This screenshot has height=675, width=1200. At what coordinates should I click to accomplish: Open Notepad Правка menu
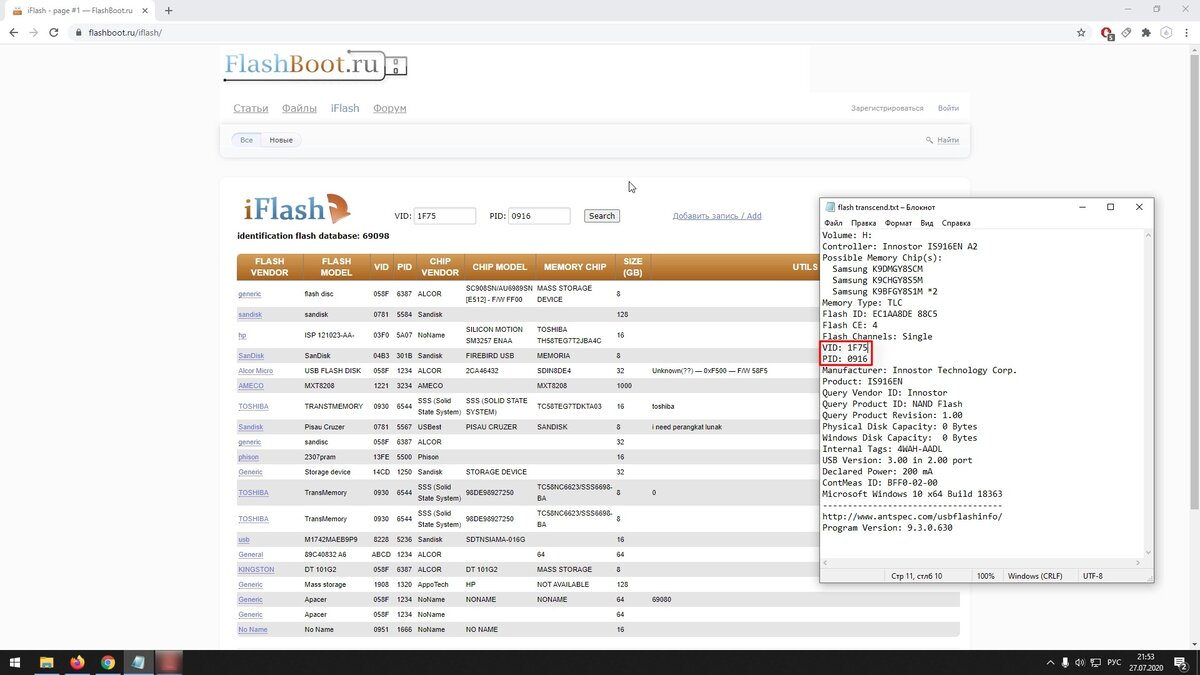(x=864, y=223)
